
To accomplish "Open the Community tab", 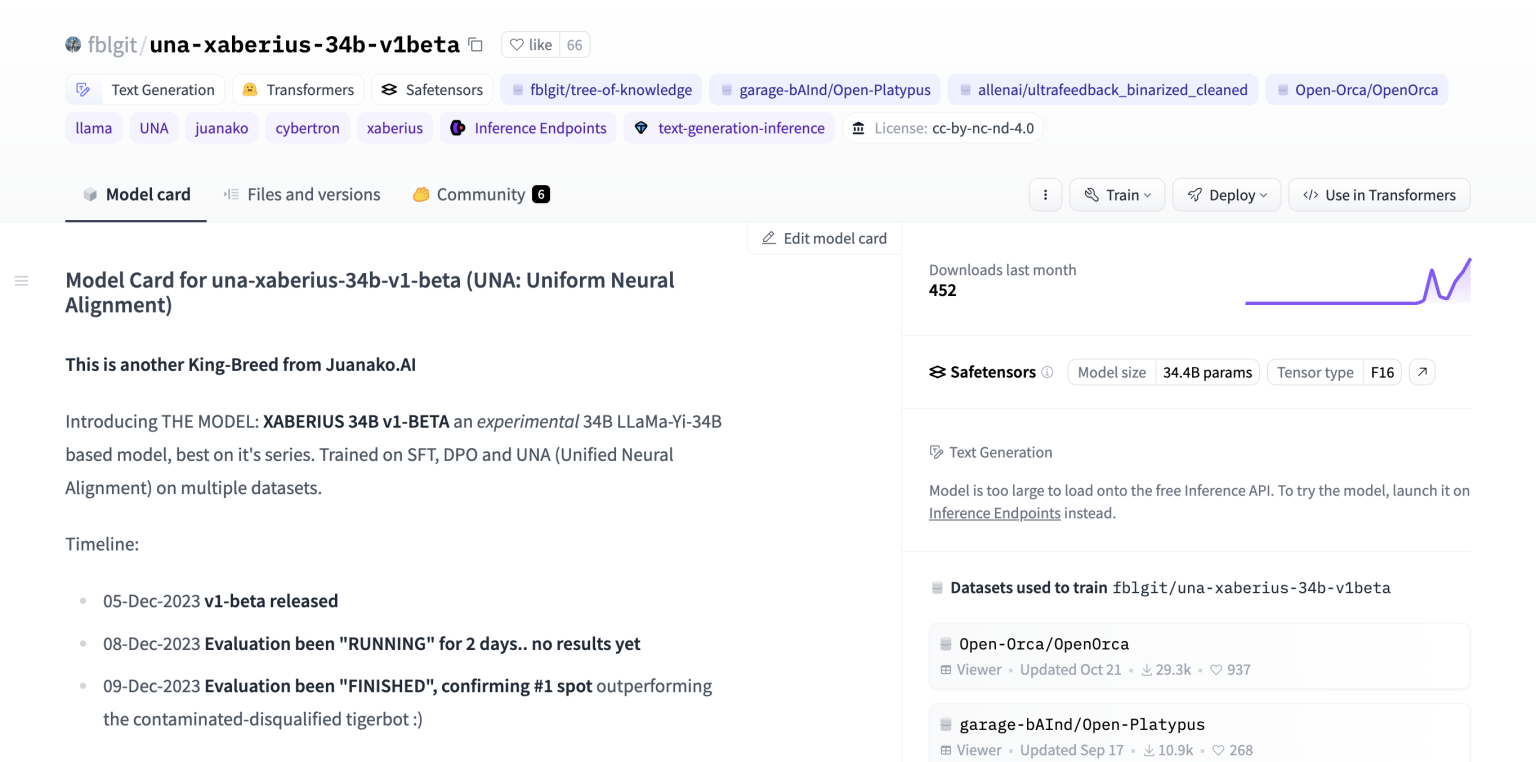I will tap(480, 194).
